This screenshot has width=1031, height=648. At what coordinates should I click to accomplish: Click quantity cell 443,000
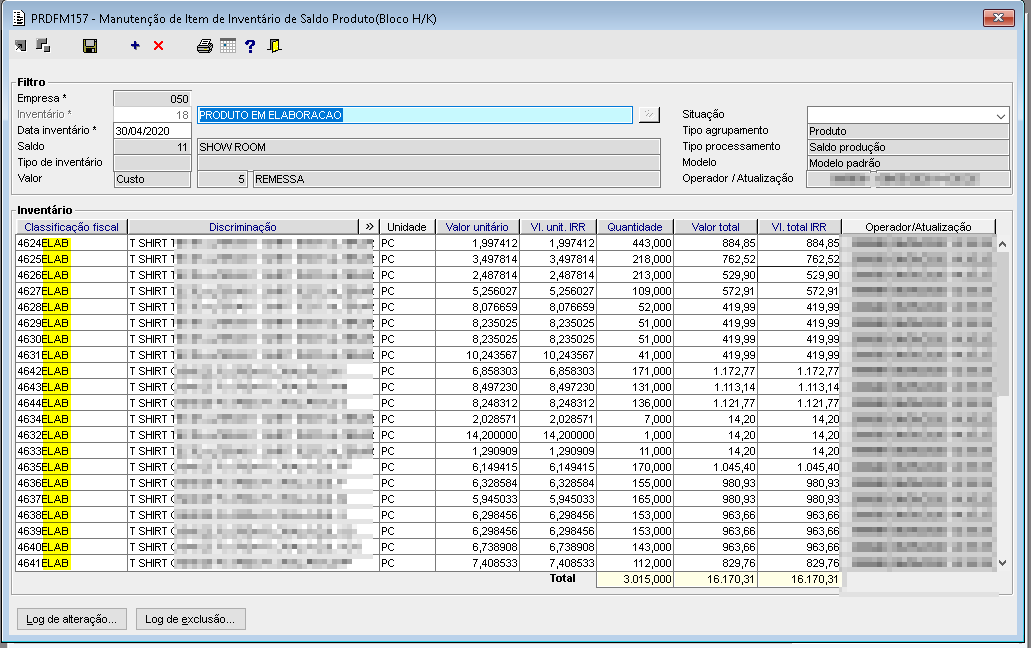coord(635,243)
